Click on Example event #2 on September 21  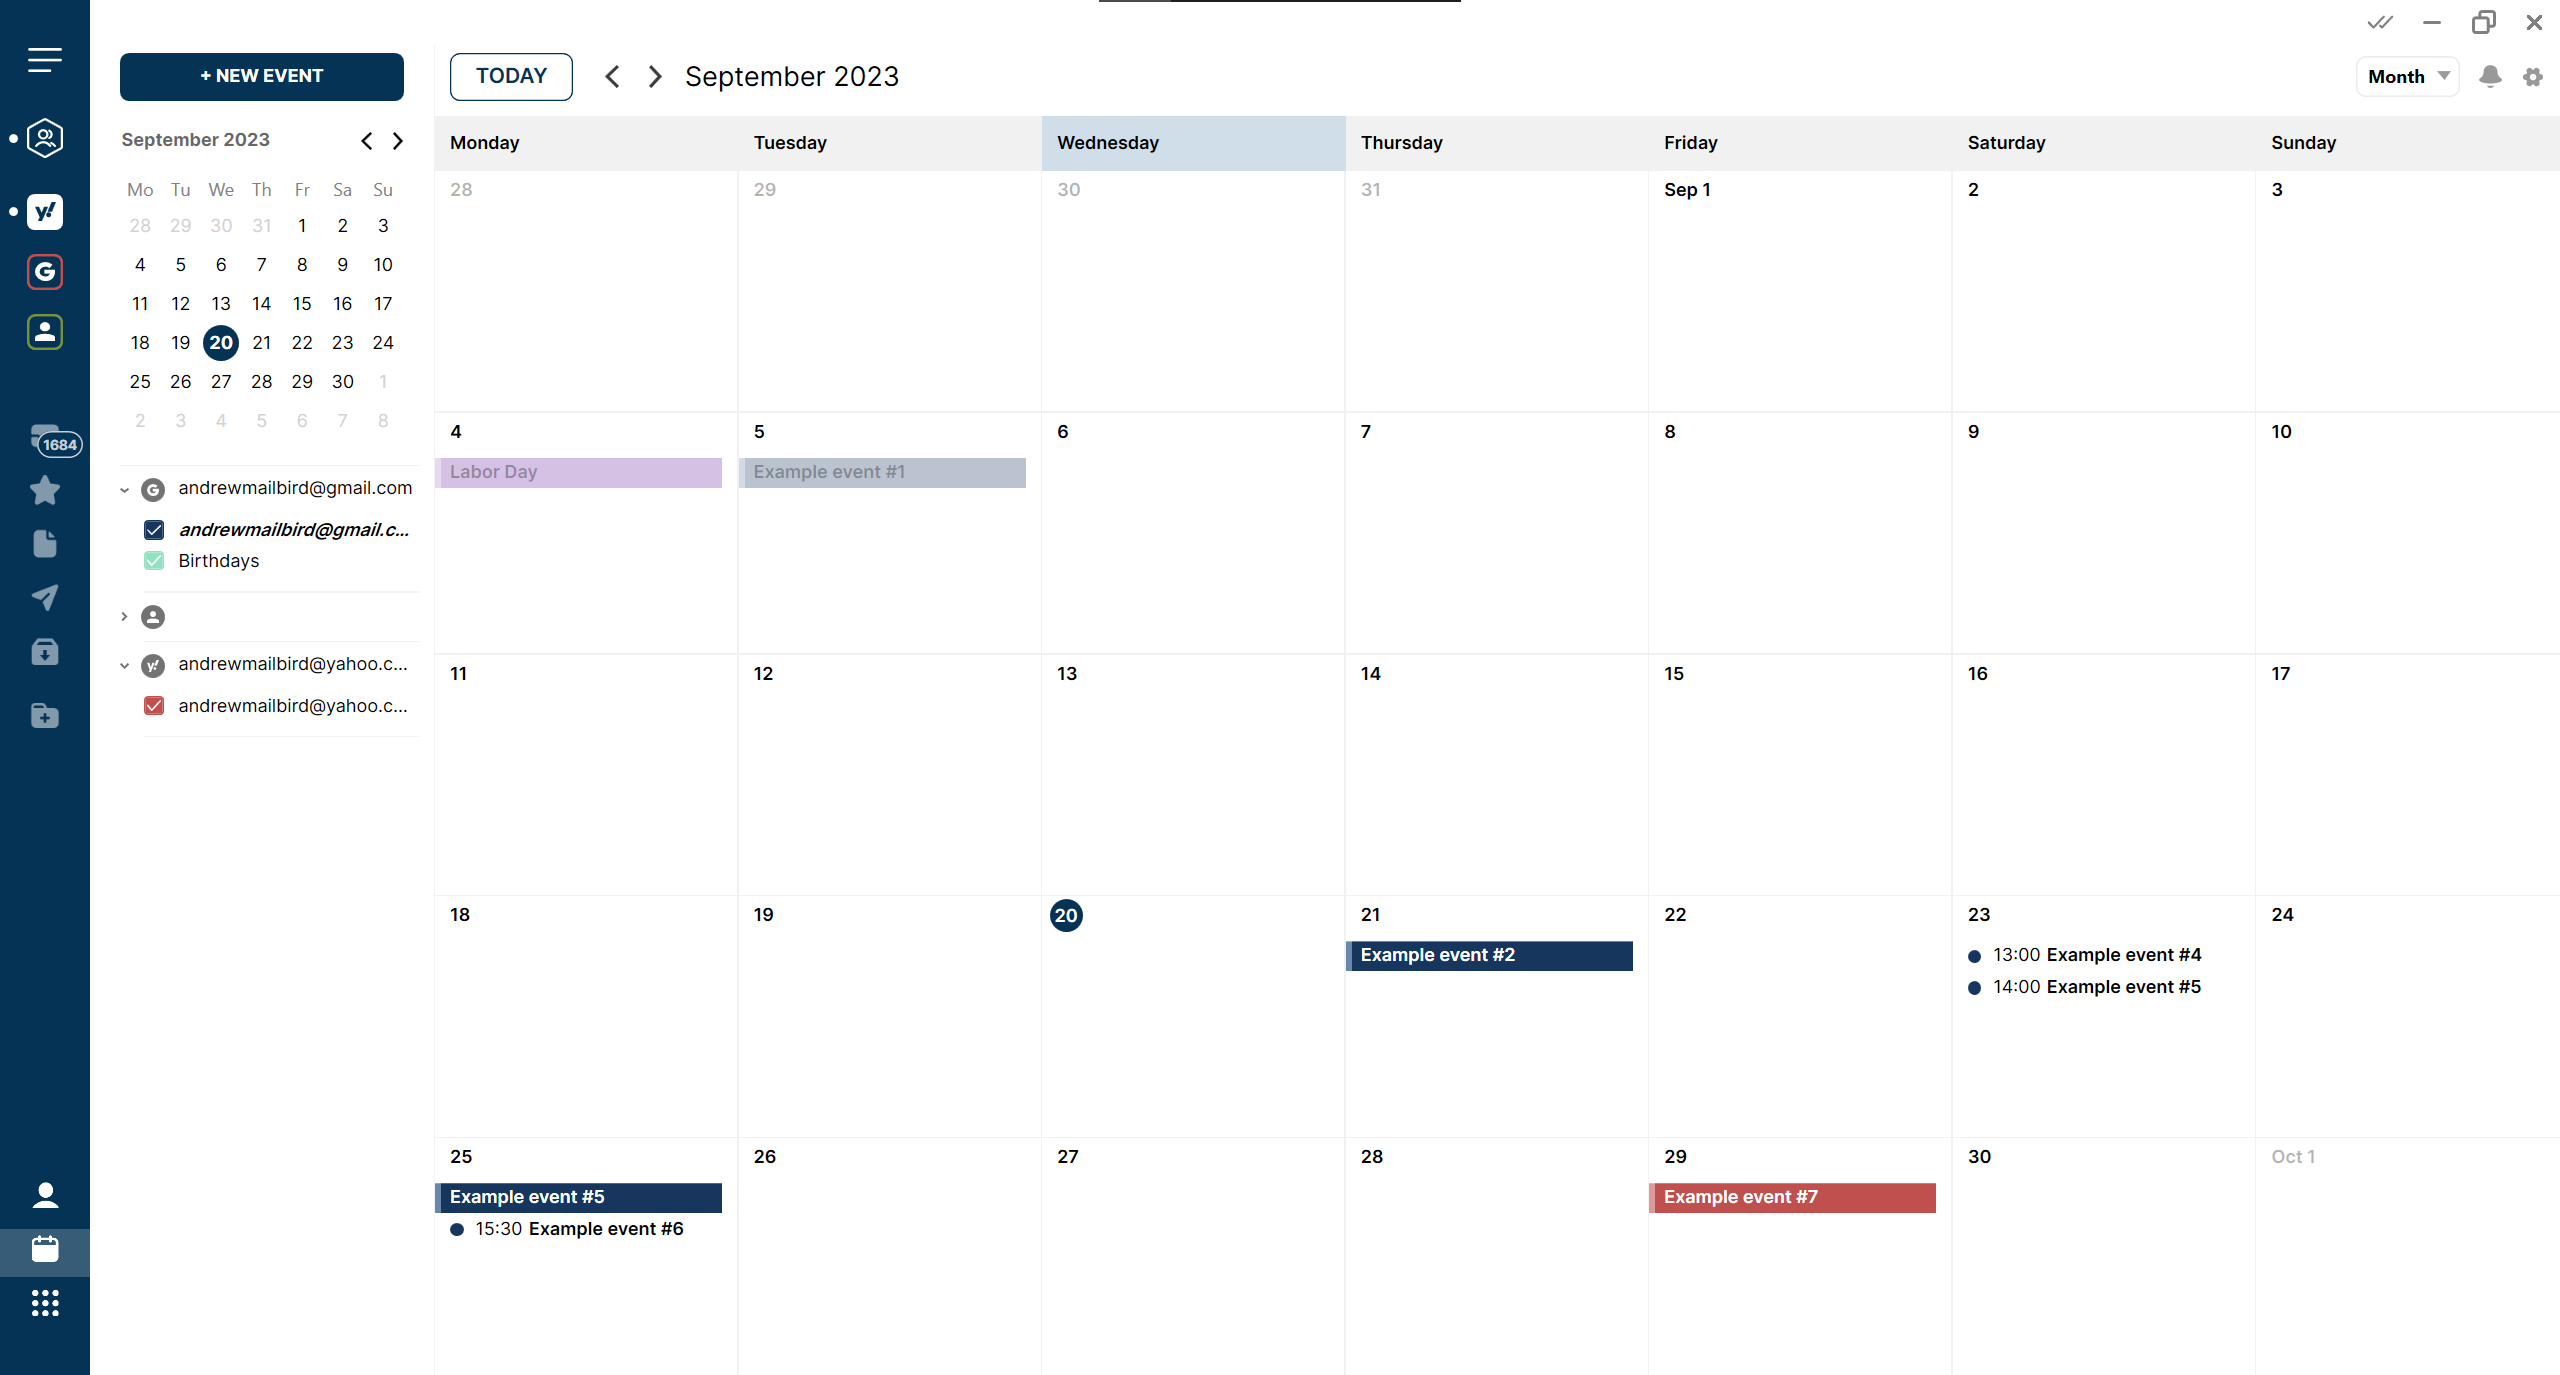tap(1490, 955)
